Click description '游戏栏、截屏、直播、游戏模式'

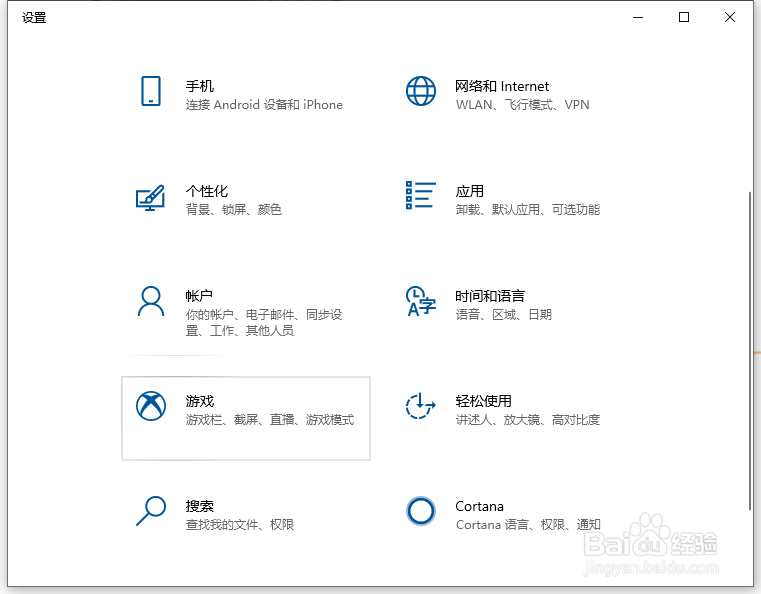coord(270,420)
